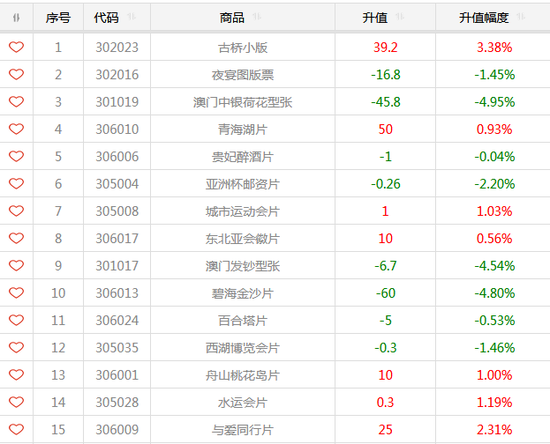Favorite the 西湖博览会片 row heart icon
Screen dimensions: 550x444
point(16,348)
